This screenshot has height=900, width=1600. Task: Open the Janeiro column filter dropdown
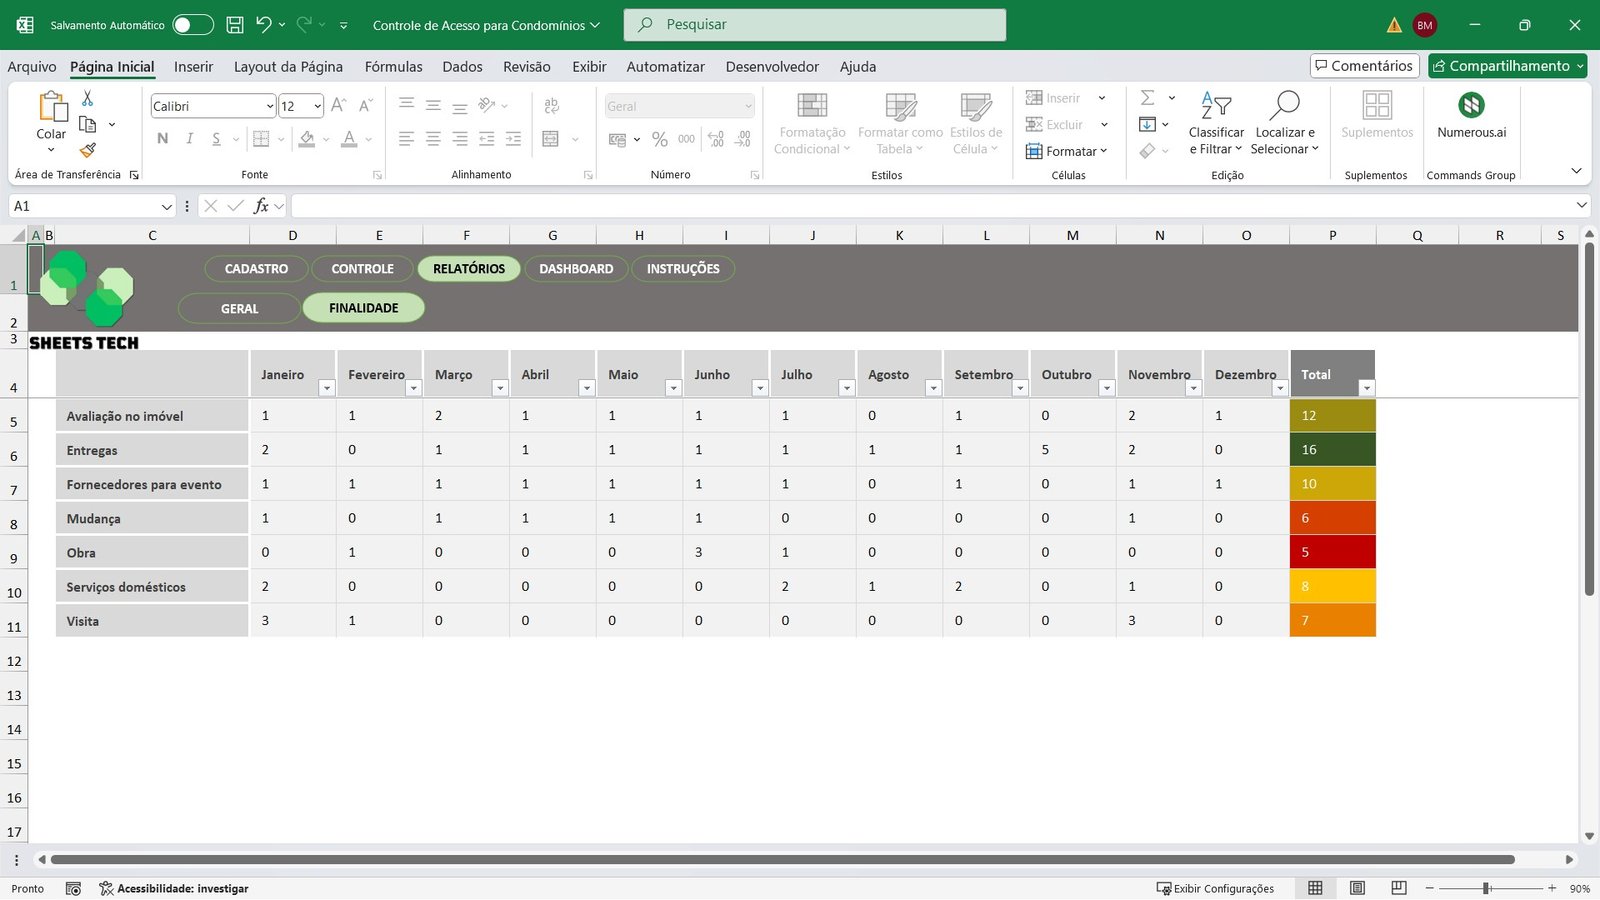click(x=326, y=388)
